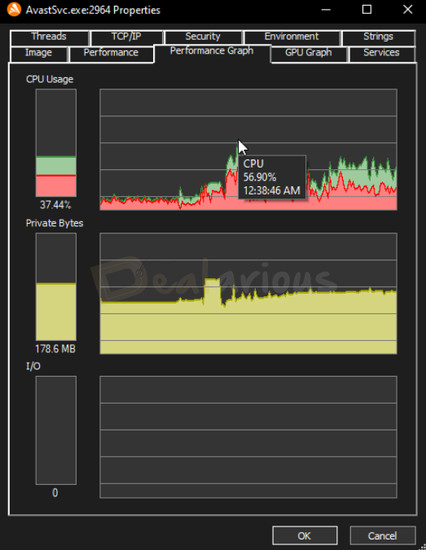Open the Performance tab
This screenshot has height=550, width=426.
111,53
